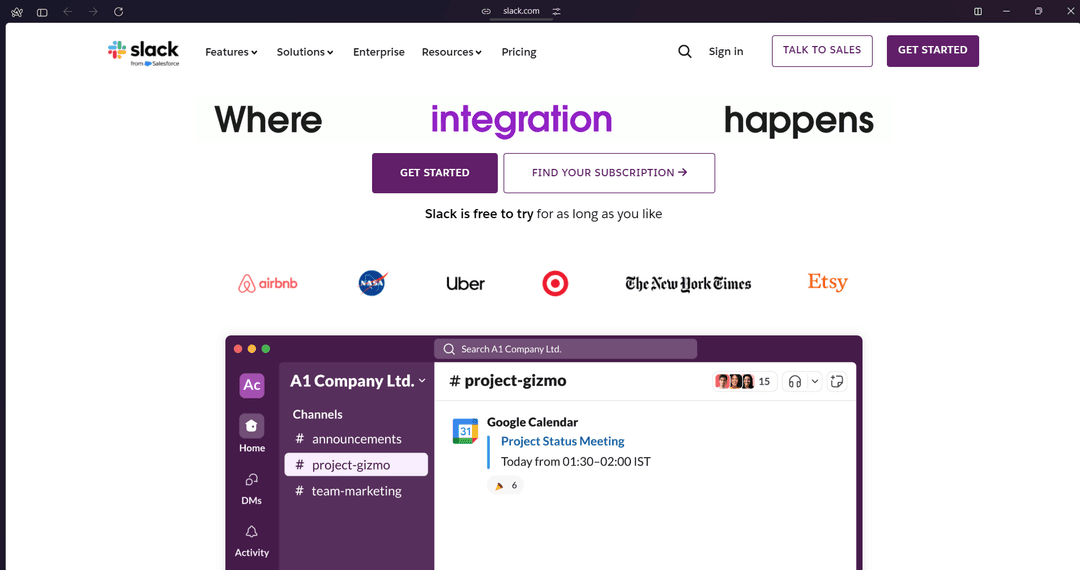The width and height of the screenshot is (1080, 570).
Task: Click the Activity bell icon
Action: (252, 533)
